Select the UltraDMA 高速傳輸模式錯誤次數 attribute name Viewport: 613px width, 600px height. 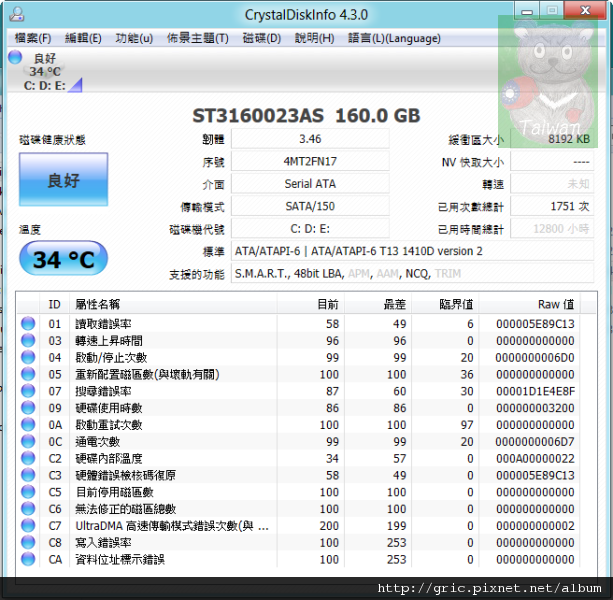(x=172, y=526)
